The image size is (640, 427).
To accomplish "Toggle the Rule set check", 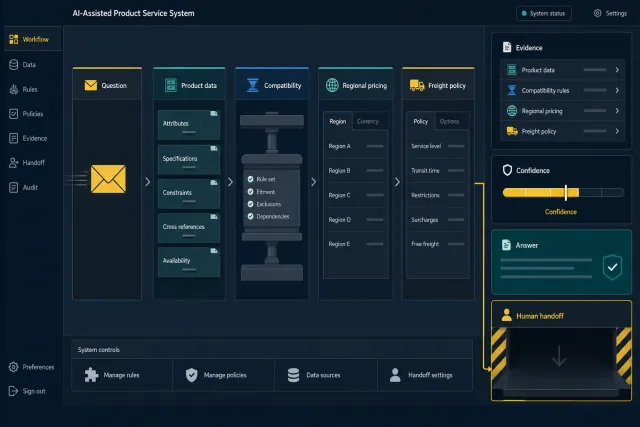I will (251, 179).
